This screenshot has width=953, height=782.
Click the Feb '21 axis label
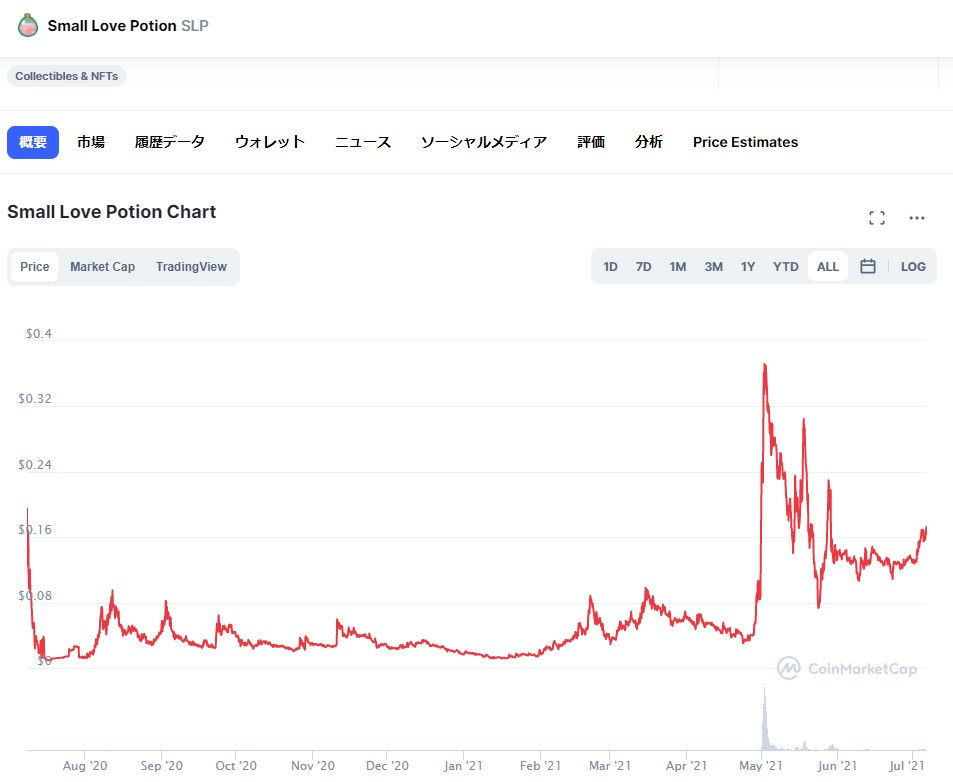point(540,766)
